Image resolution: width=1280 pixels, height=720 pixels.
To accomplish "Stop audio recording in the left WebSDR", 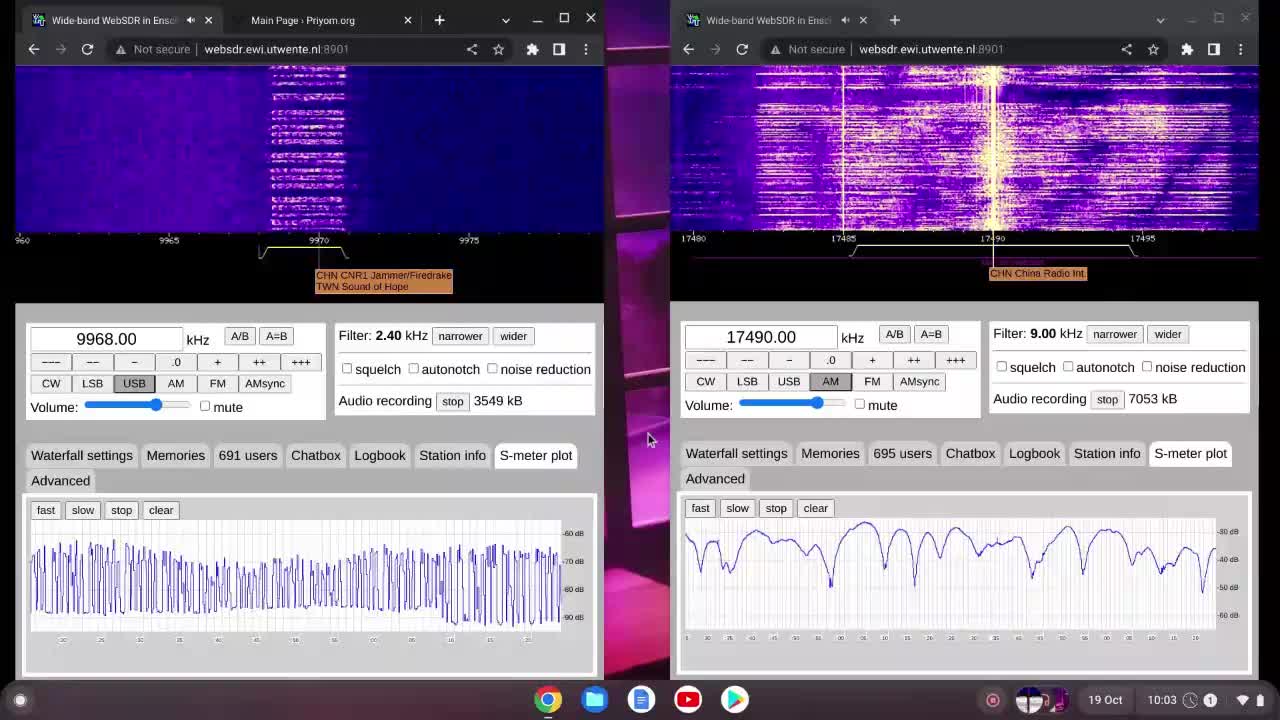I will 453,401.
